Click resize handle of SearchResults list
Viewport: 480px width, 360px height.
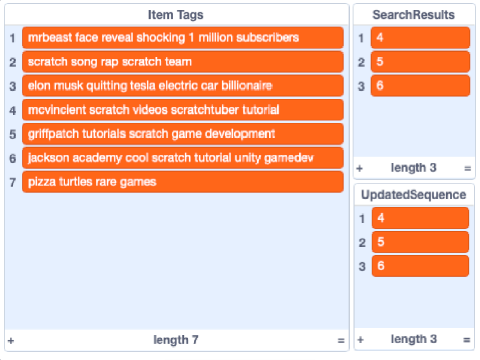[468, 168]
